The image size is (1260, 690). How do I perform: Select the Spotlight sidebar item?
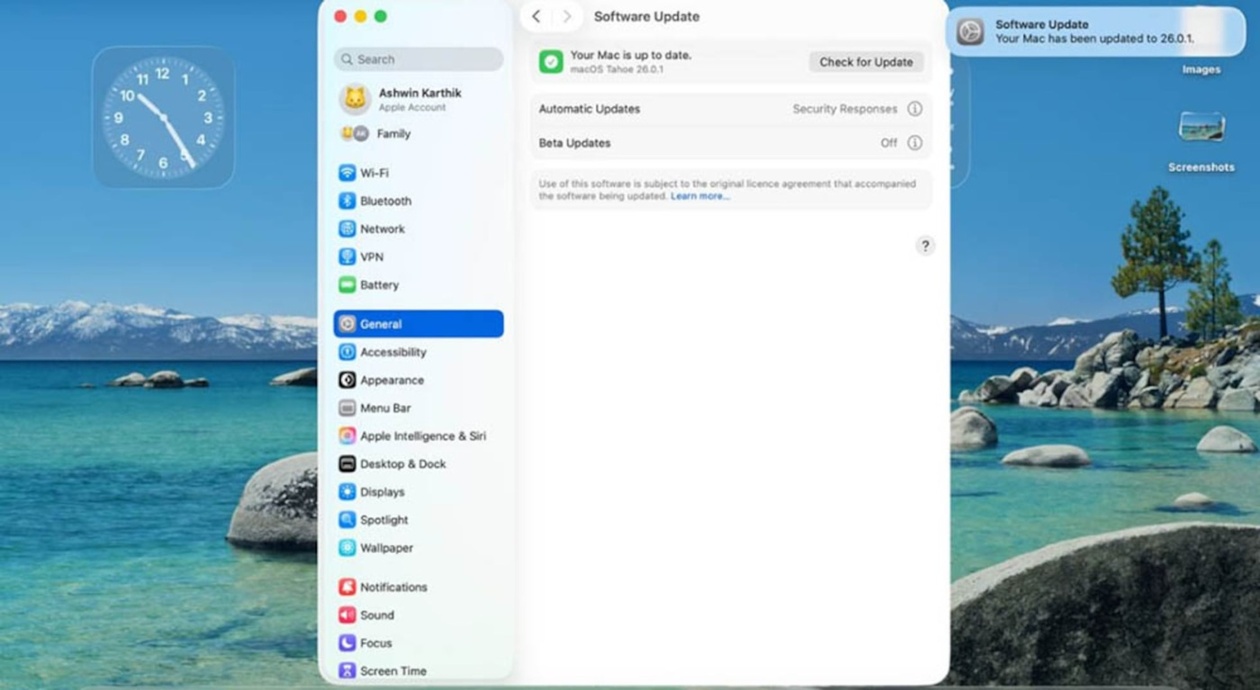point(384,520)
